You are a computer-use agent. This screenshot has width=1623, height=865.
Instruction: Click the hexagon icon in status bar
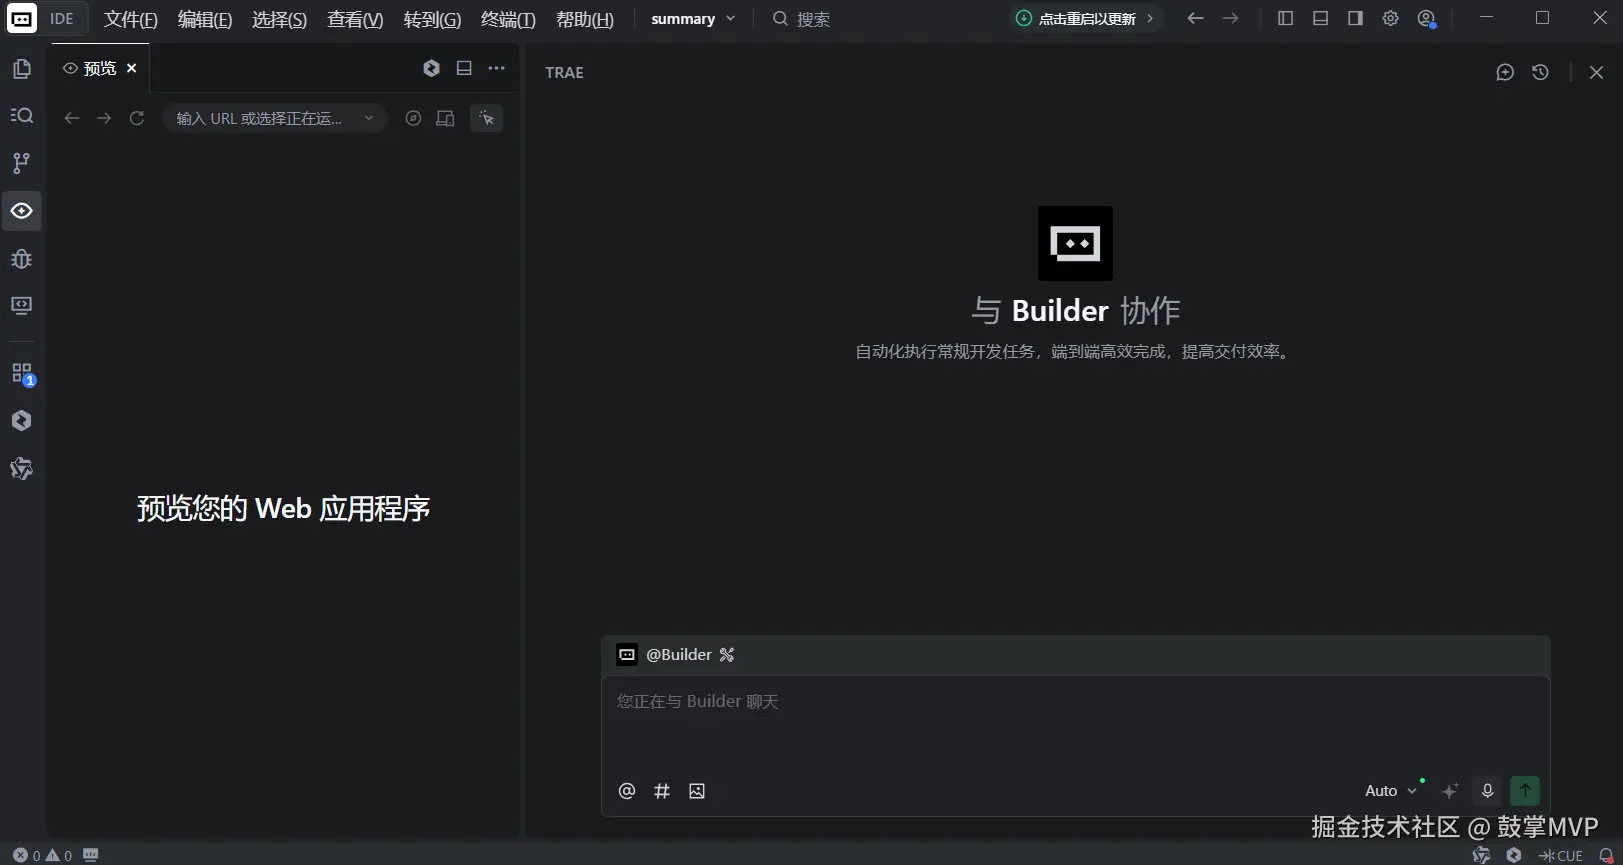coord(1514,856)
